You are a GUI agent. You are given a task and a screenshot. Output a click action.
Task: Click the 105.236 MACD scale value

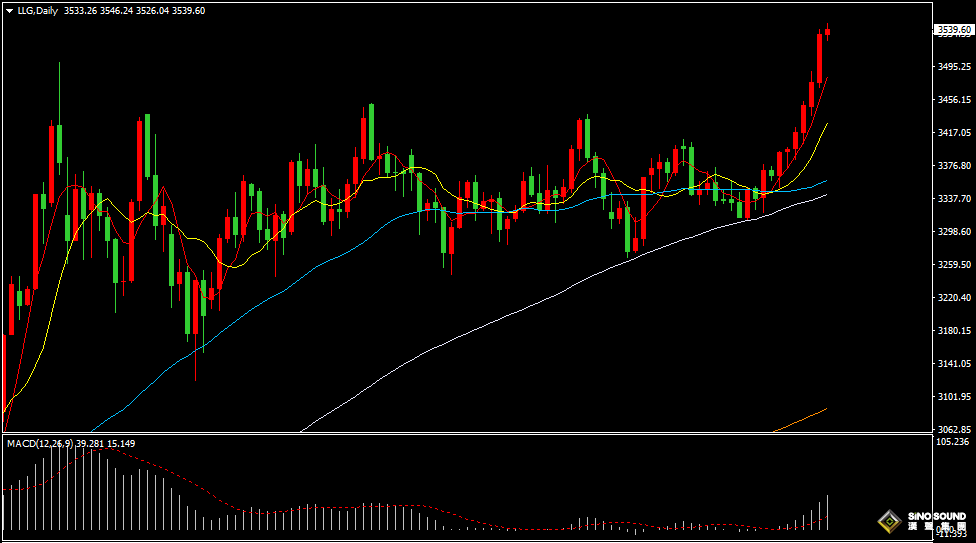pos(953,441)
